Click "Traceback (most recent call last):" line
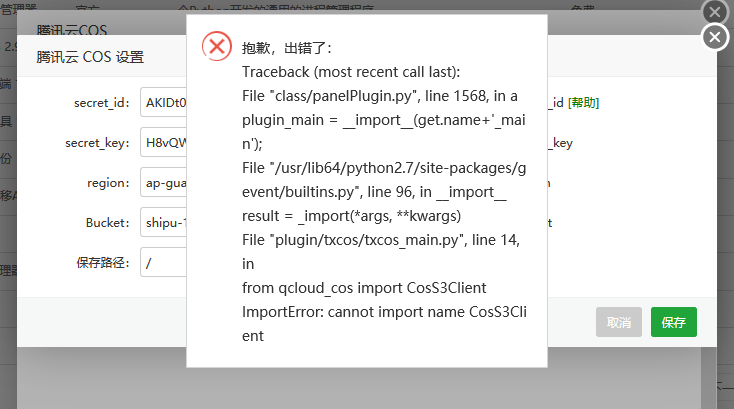 351,72
